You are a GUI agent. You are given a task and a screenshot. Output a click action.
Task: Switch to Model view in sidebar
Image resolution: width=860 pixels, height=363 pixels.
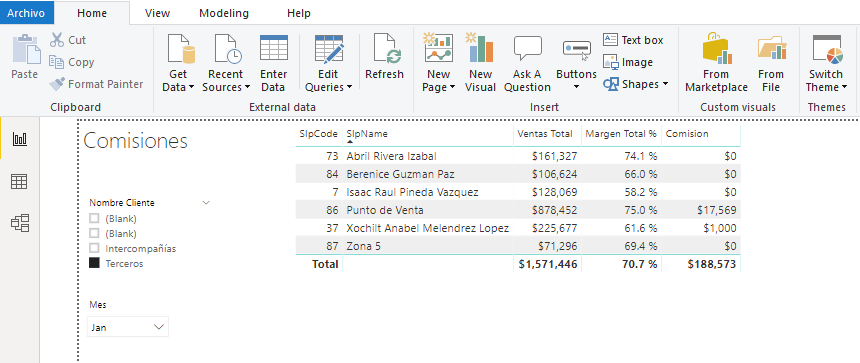click(20, 223)
